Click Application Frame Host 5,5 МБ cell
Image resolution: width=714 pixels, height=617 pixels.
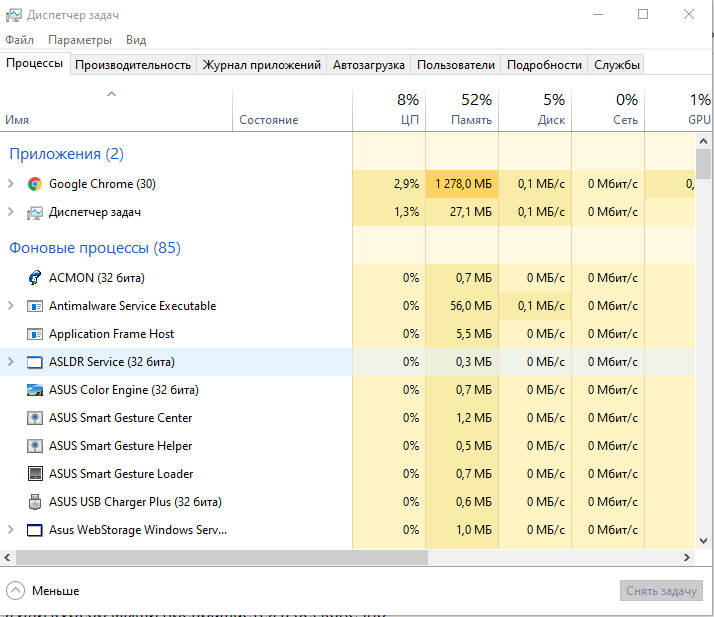point(462,334)
